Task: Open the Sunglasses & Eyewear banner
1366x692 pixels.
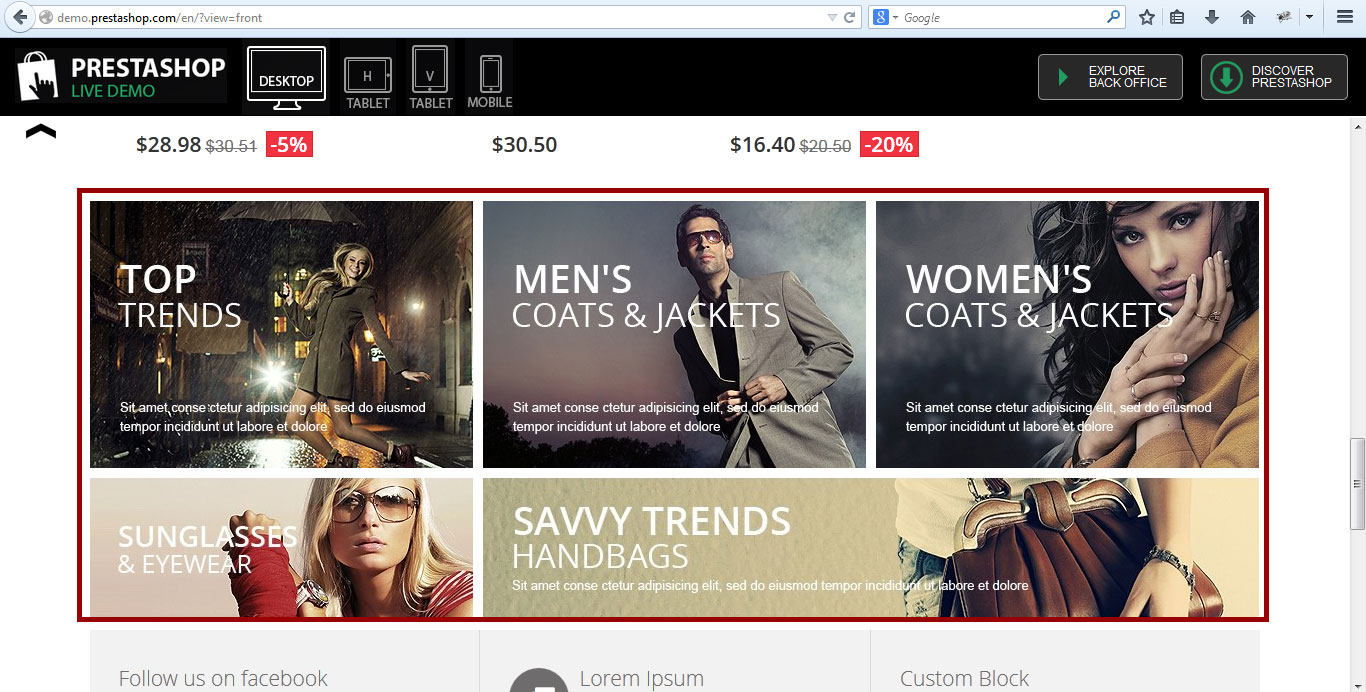Action: click(281, 547)
